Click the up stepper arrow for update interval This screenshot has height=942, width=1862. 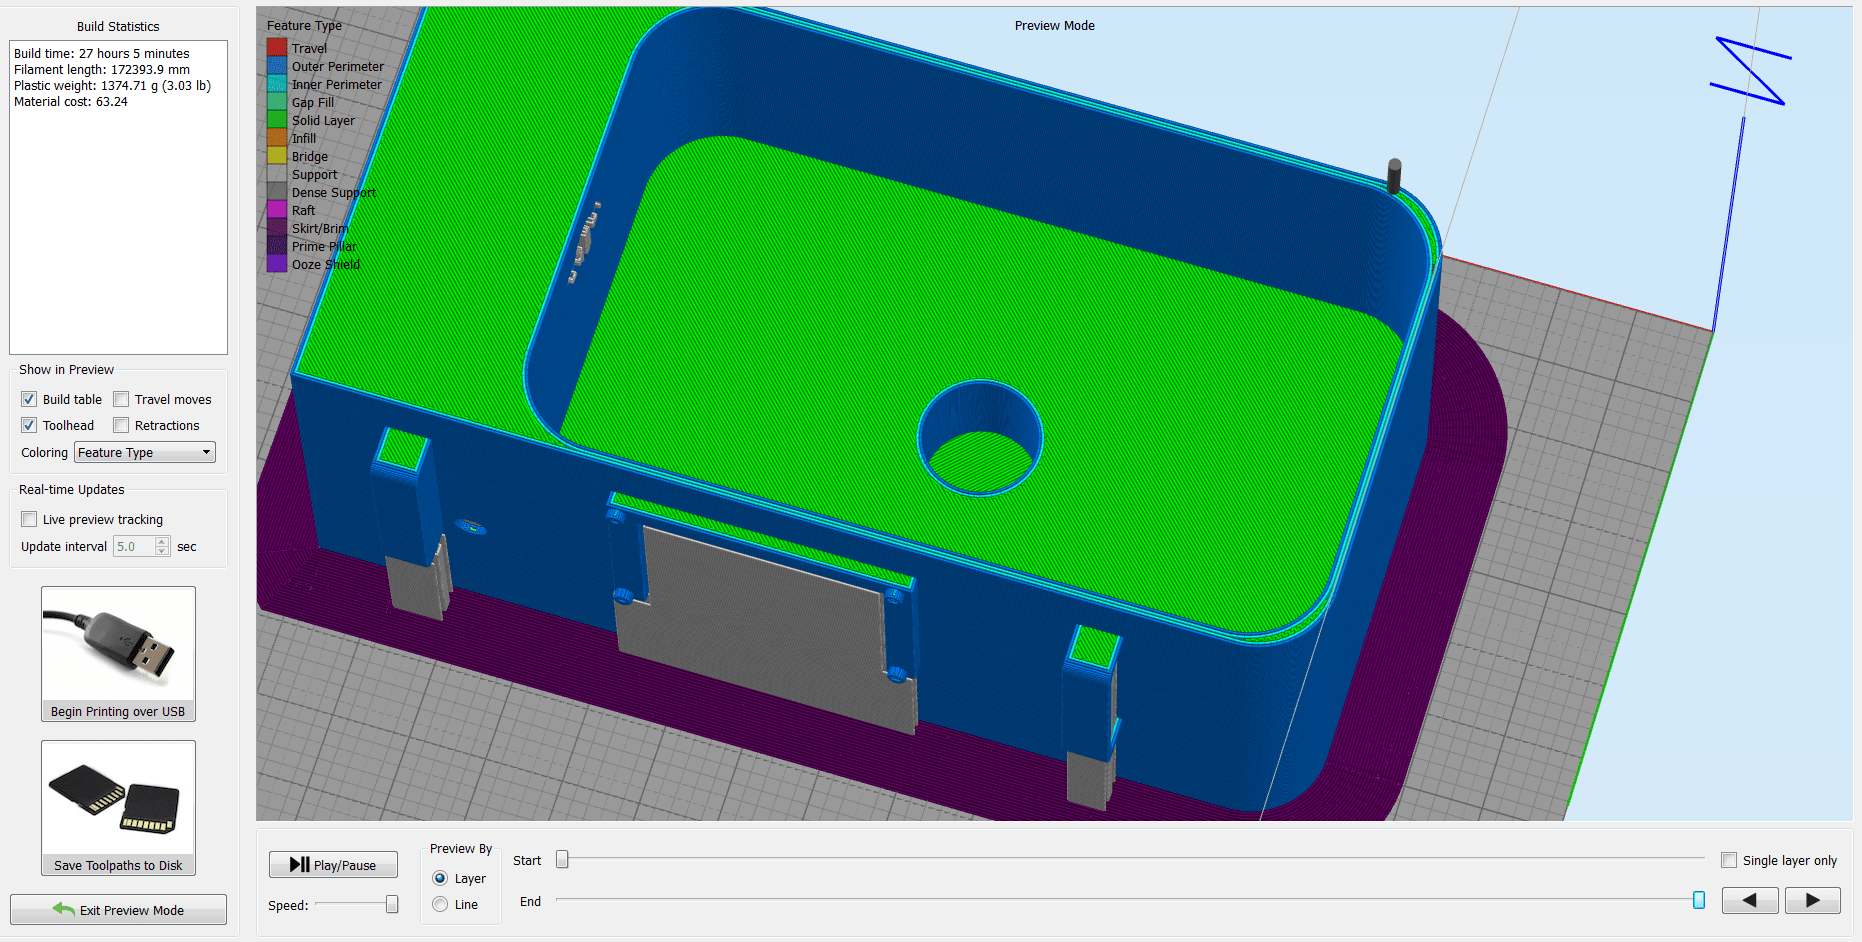click(x=161, y=541)
